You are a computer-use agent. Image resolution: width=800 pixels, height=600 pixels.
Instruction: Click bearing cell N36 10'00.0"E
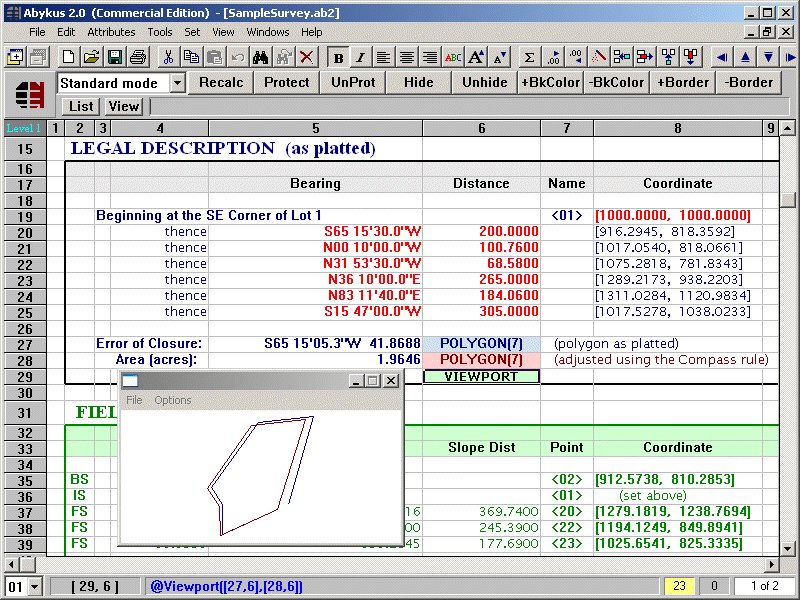coord(315,280)
